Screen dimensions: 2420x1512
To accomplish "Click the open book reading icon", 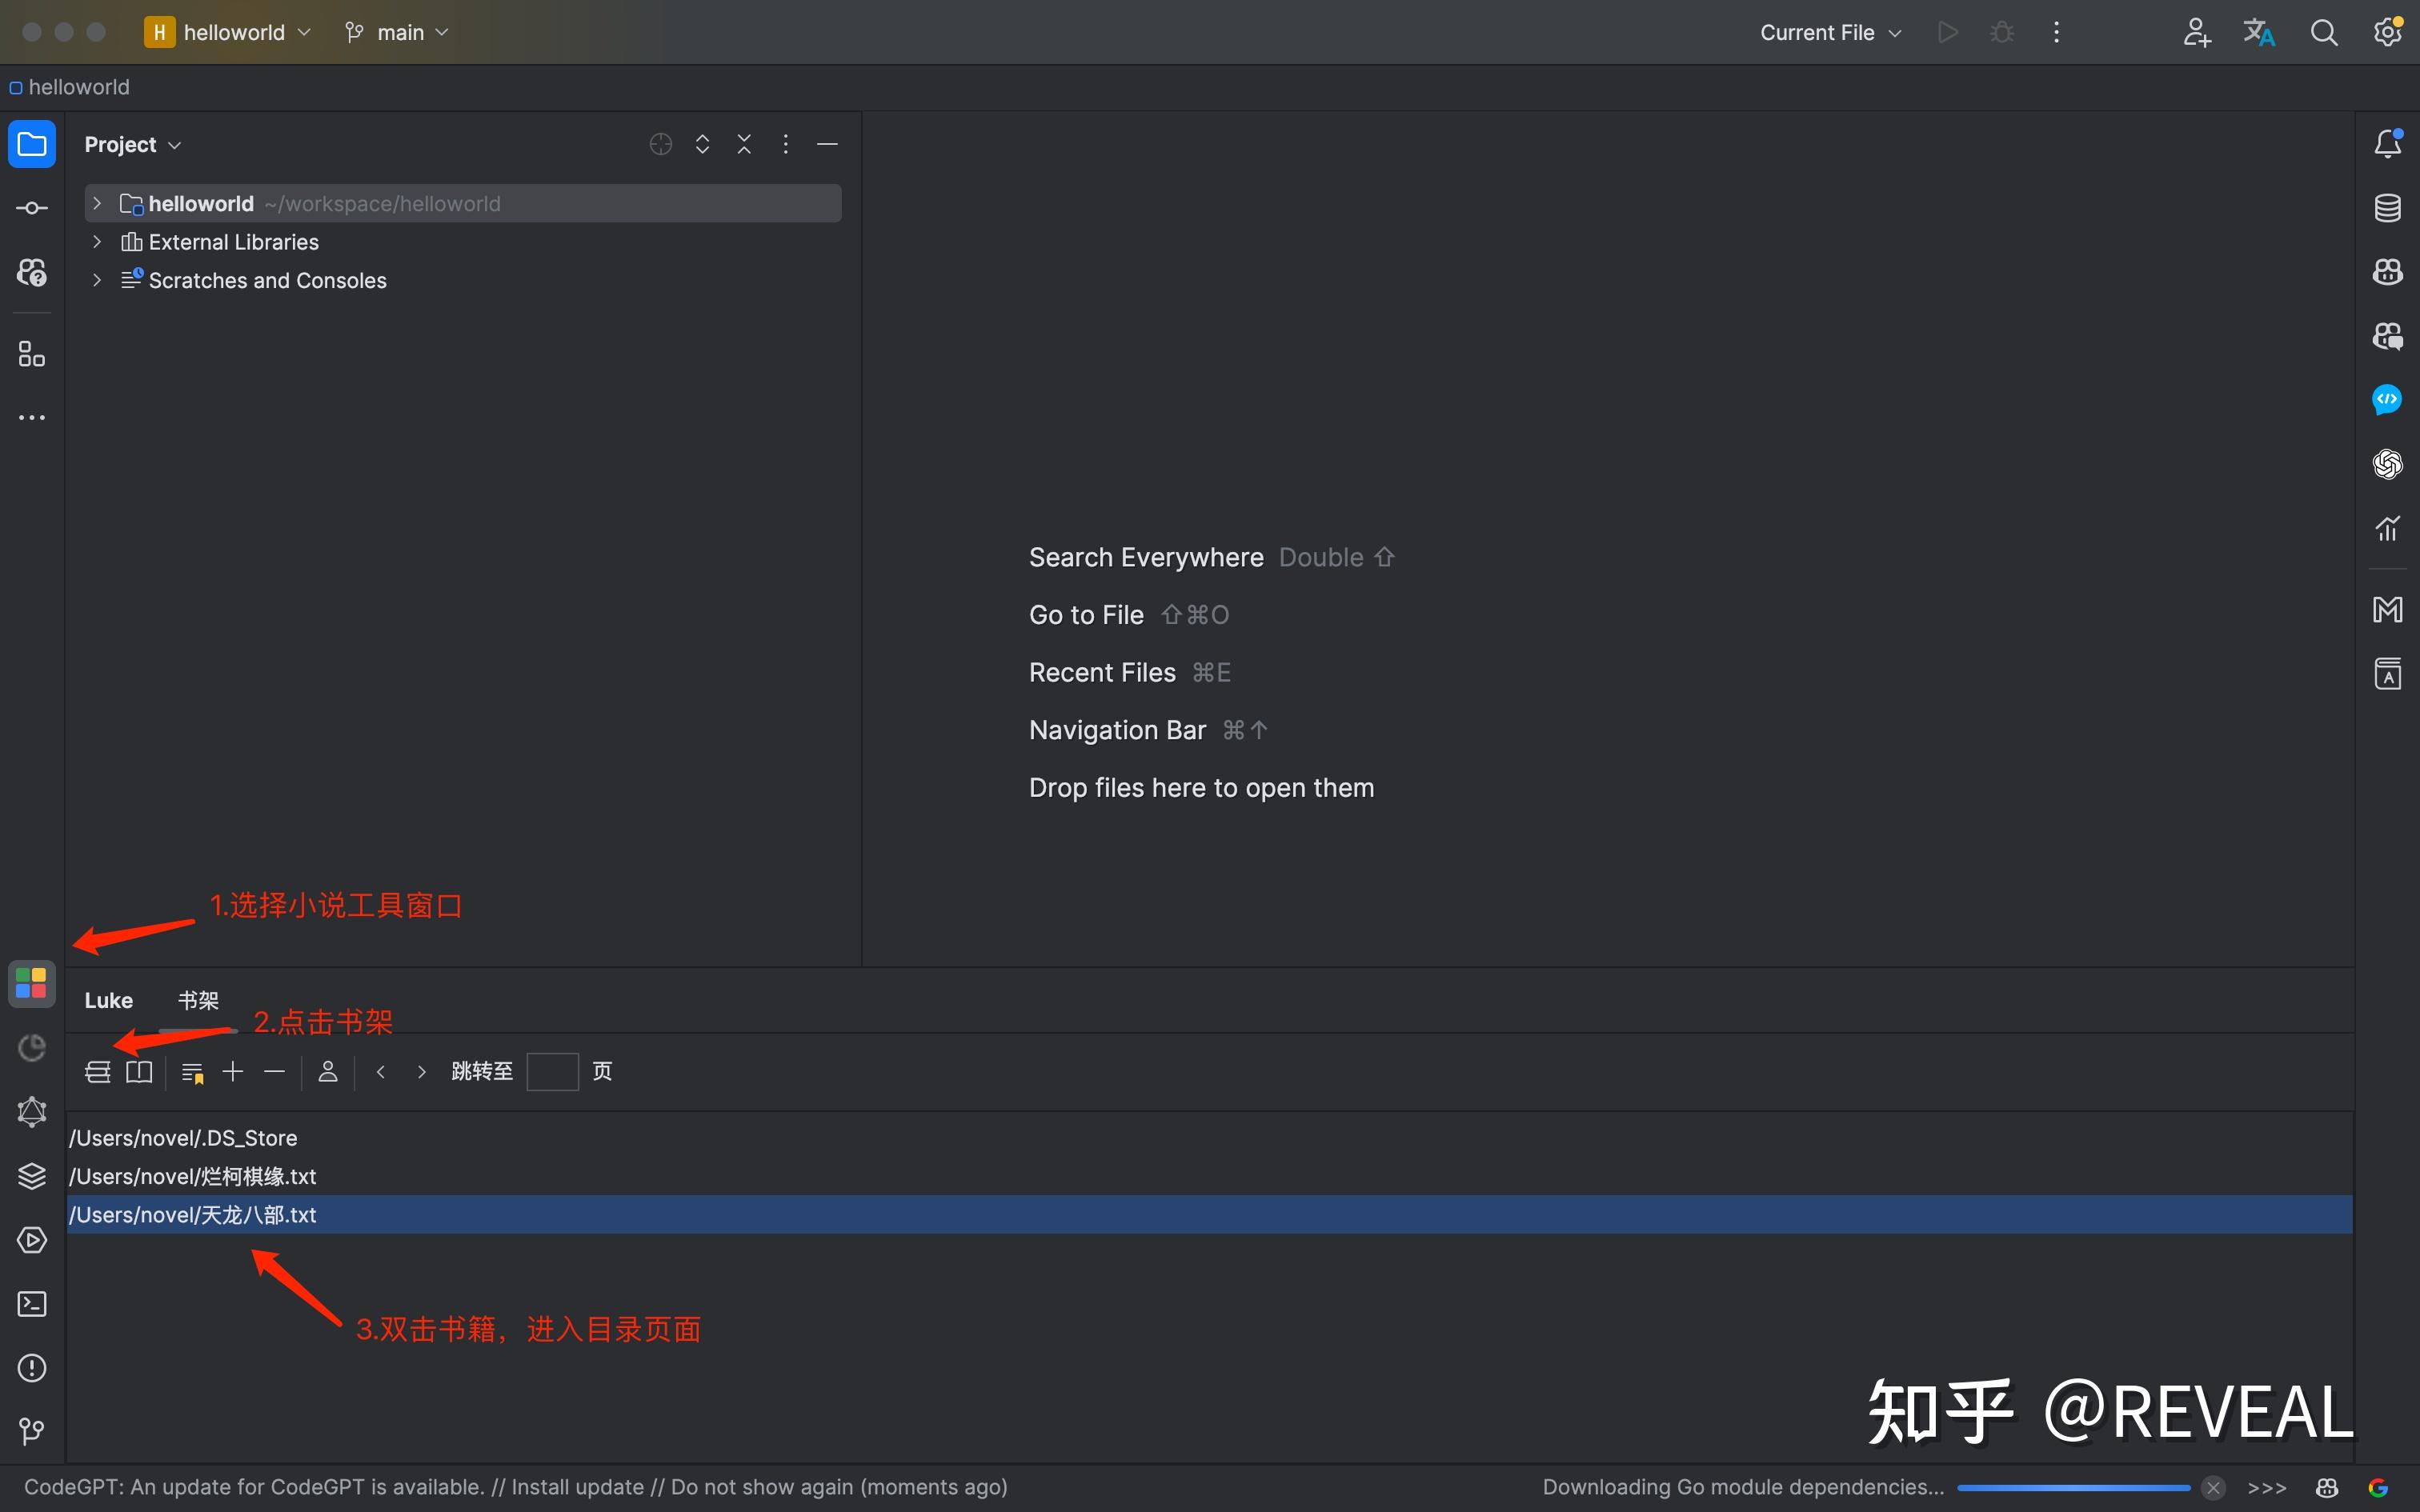I will (139, 1072).
